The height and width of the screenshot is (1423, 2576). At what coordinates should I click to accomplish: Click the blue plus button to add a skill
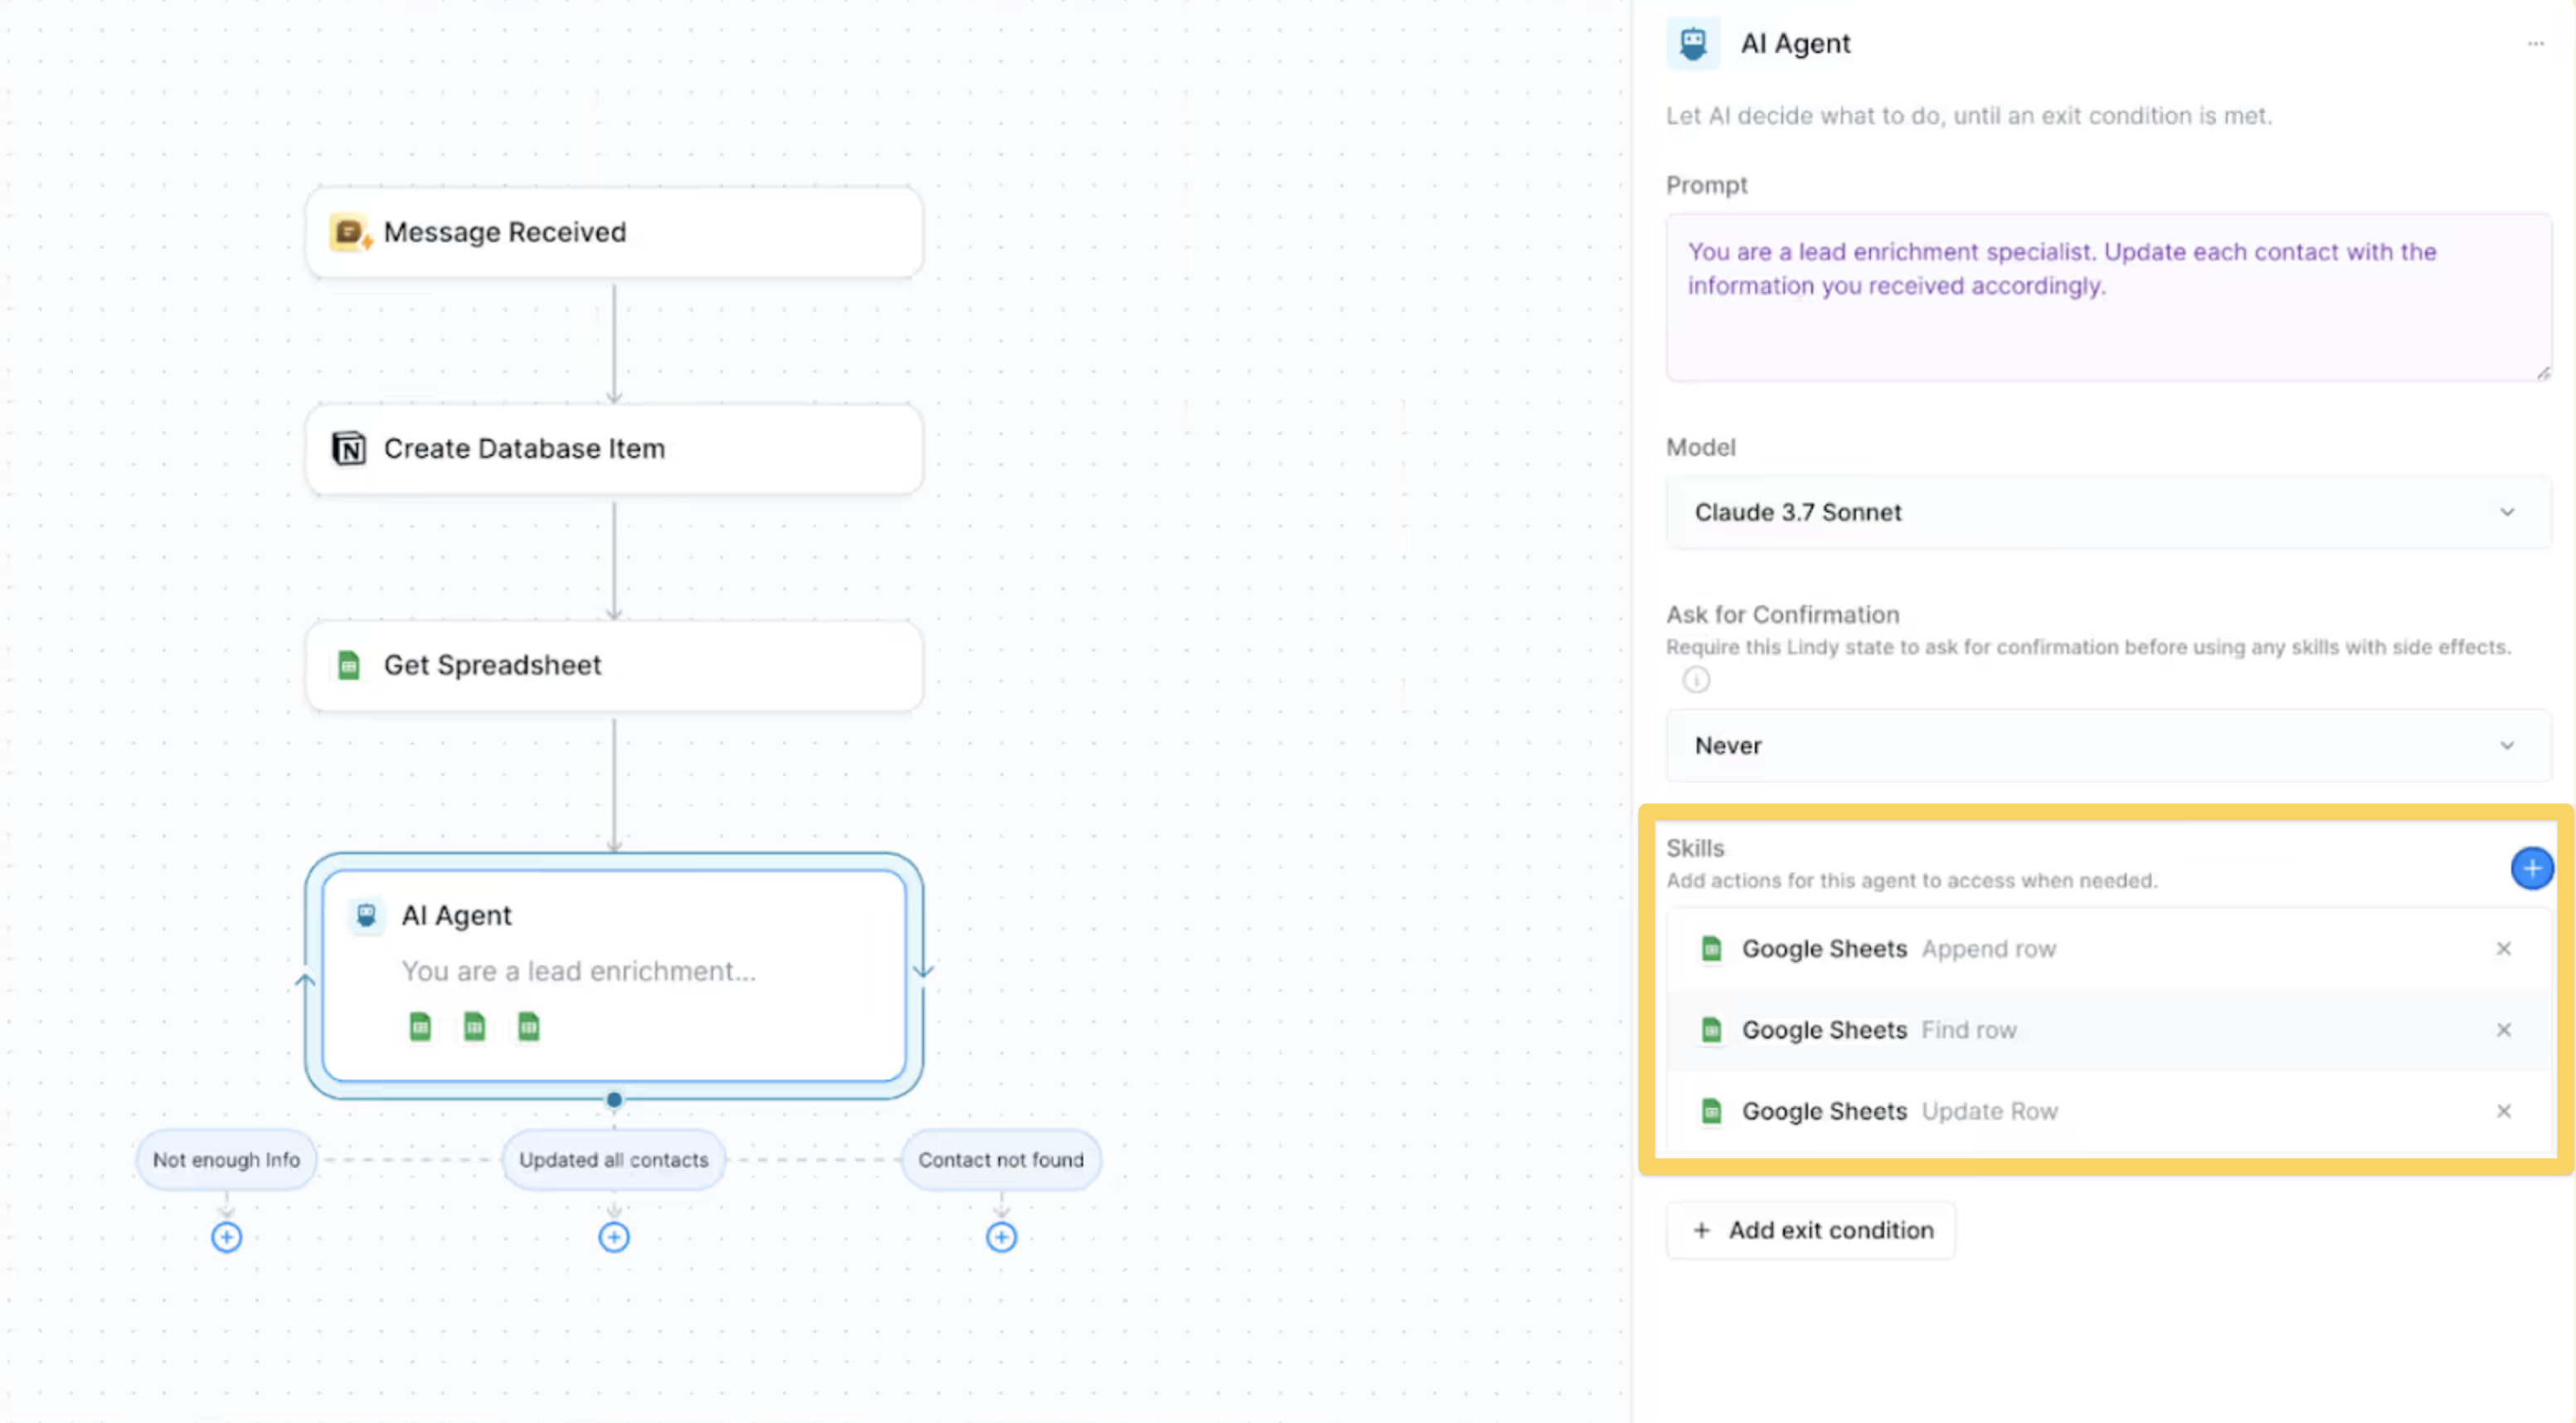(2531, 868)
